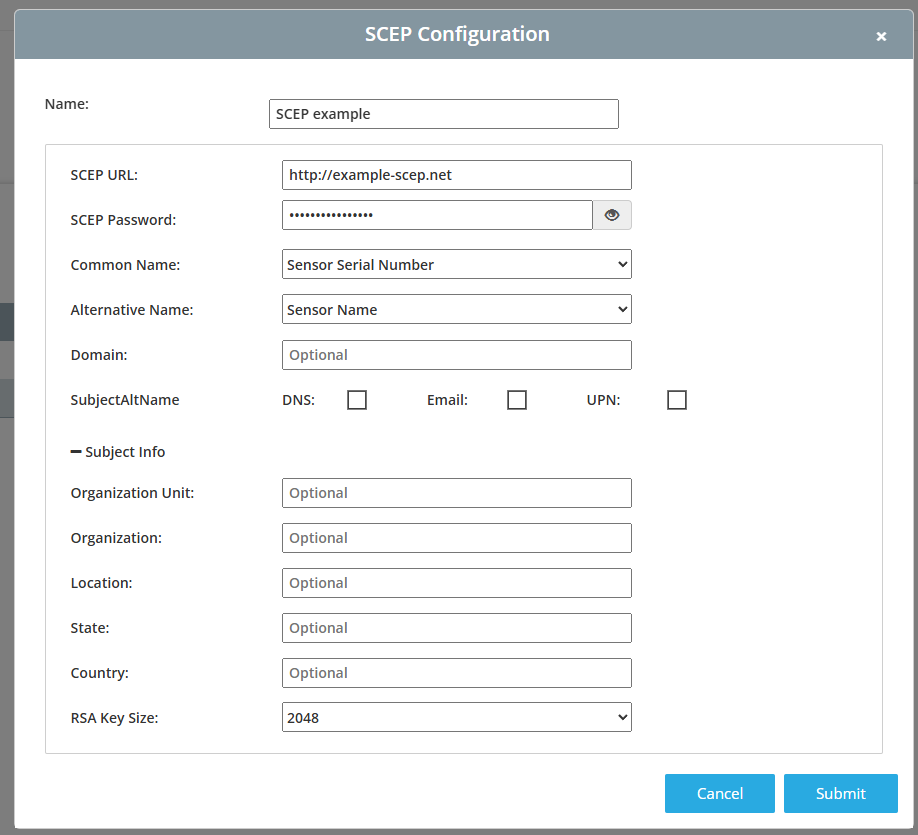Click the Organization input field
This screenshot has width=918, height=835.
coord(457,538)
